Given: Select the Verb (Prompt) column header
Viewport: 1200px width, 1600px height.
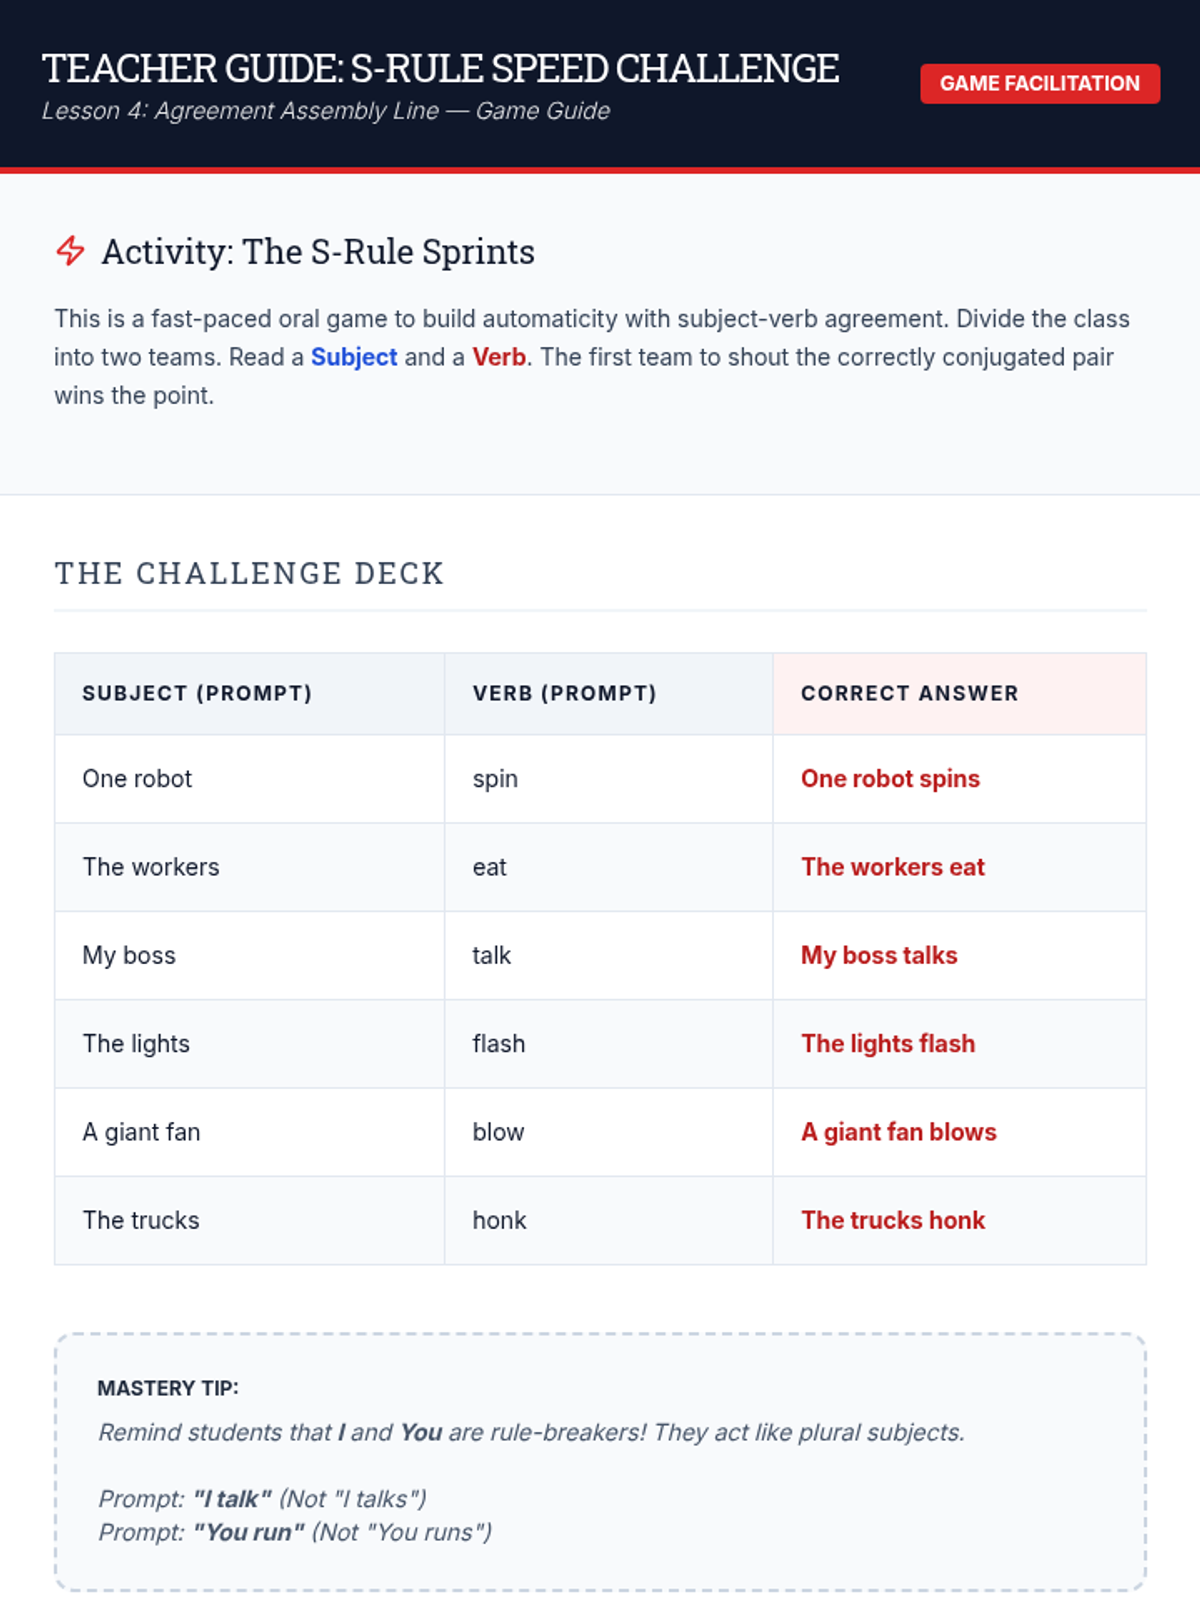Looking at the screenshot, I should point(564,693).
